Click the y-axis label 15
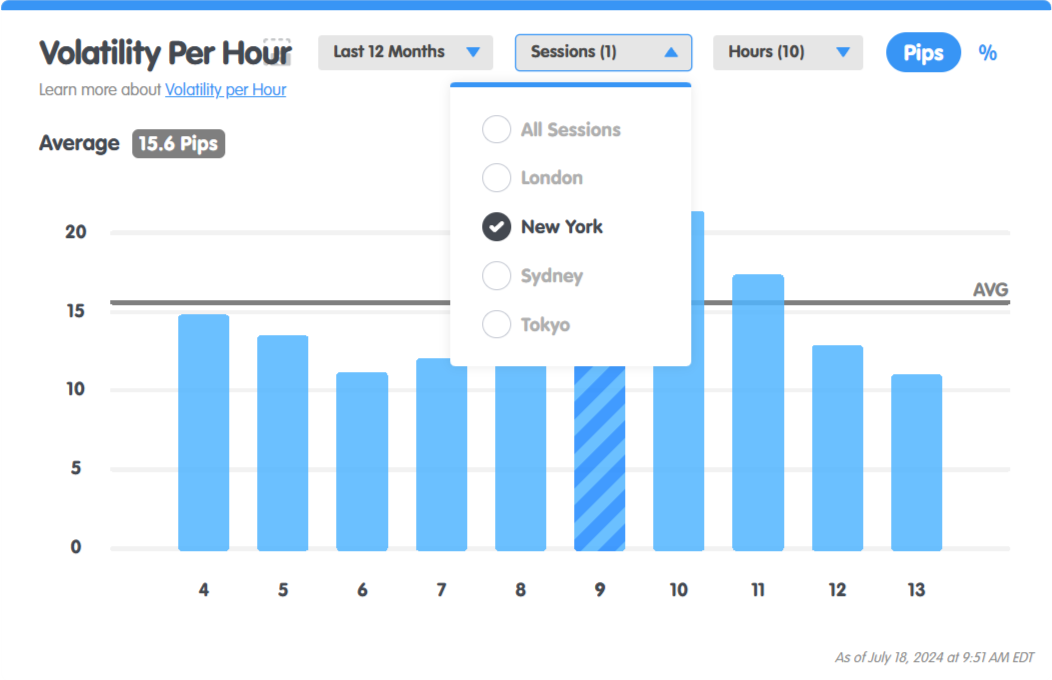Screen dimensions: 1052x680 tap(76, 311)
